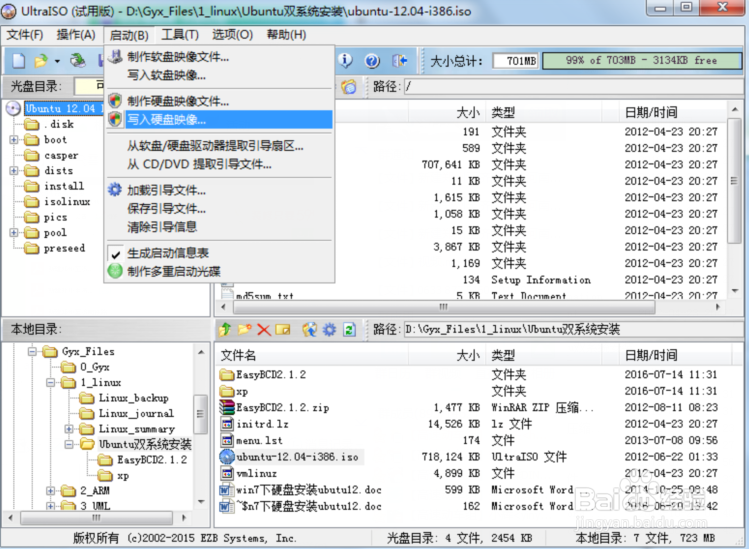
Task: Choose 从软盘/硬盘驱动器提取引导扇区 entry
Action: point(220,146)
